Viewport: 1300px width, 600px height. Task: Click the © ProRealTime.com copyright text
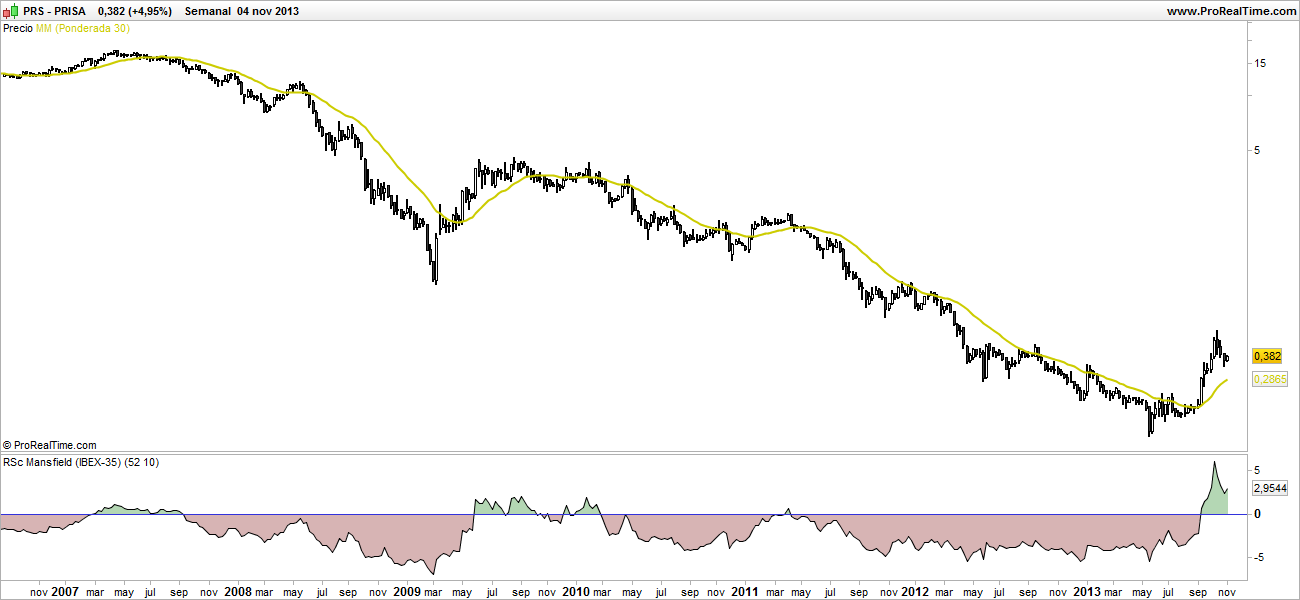click(x=50, y=445)
